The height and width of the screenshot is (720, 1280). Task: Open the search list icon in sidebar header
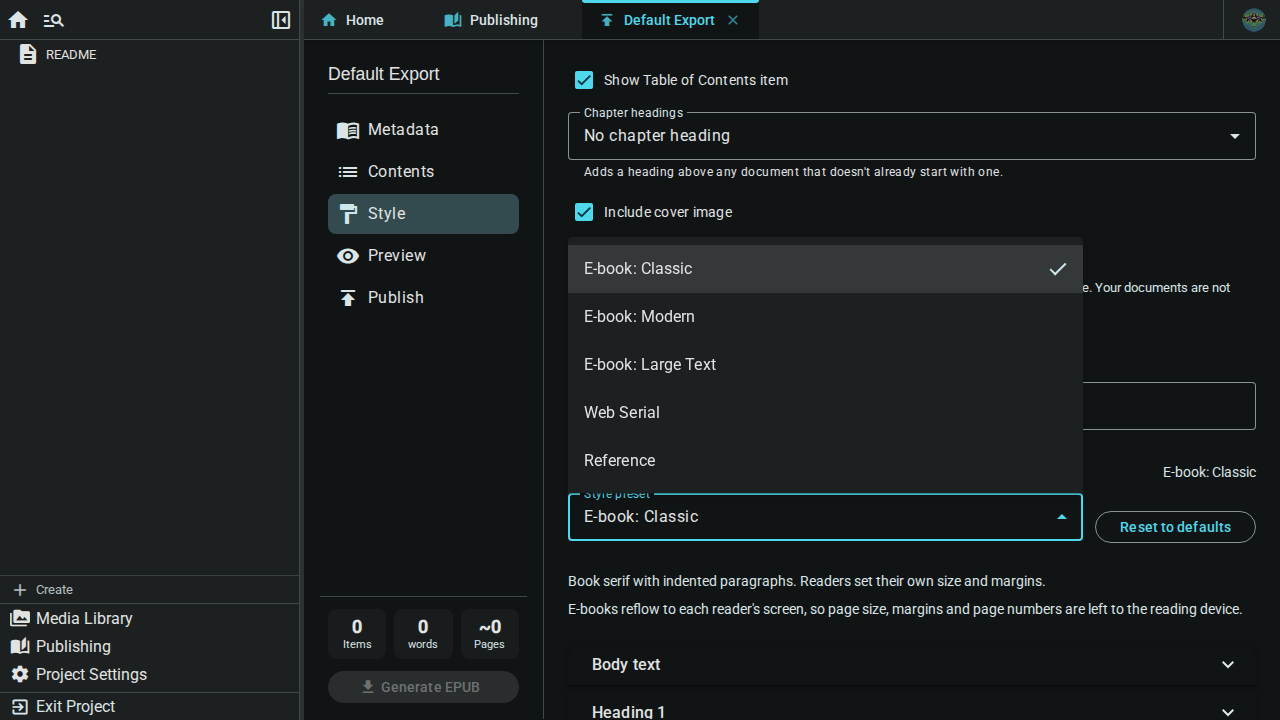(54, 20)
